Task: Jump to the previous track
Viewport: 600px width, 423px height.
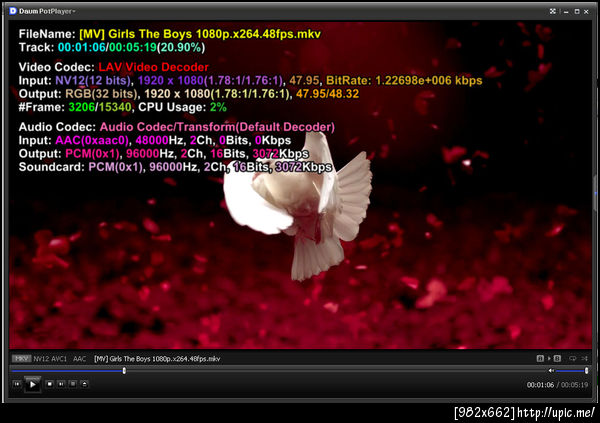Action: [x=16, y=384]
